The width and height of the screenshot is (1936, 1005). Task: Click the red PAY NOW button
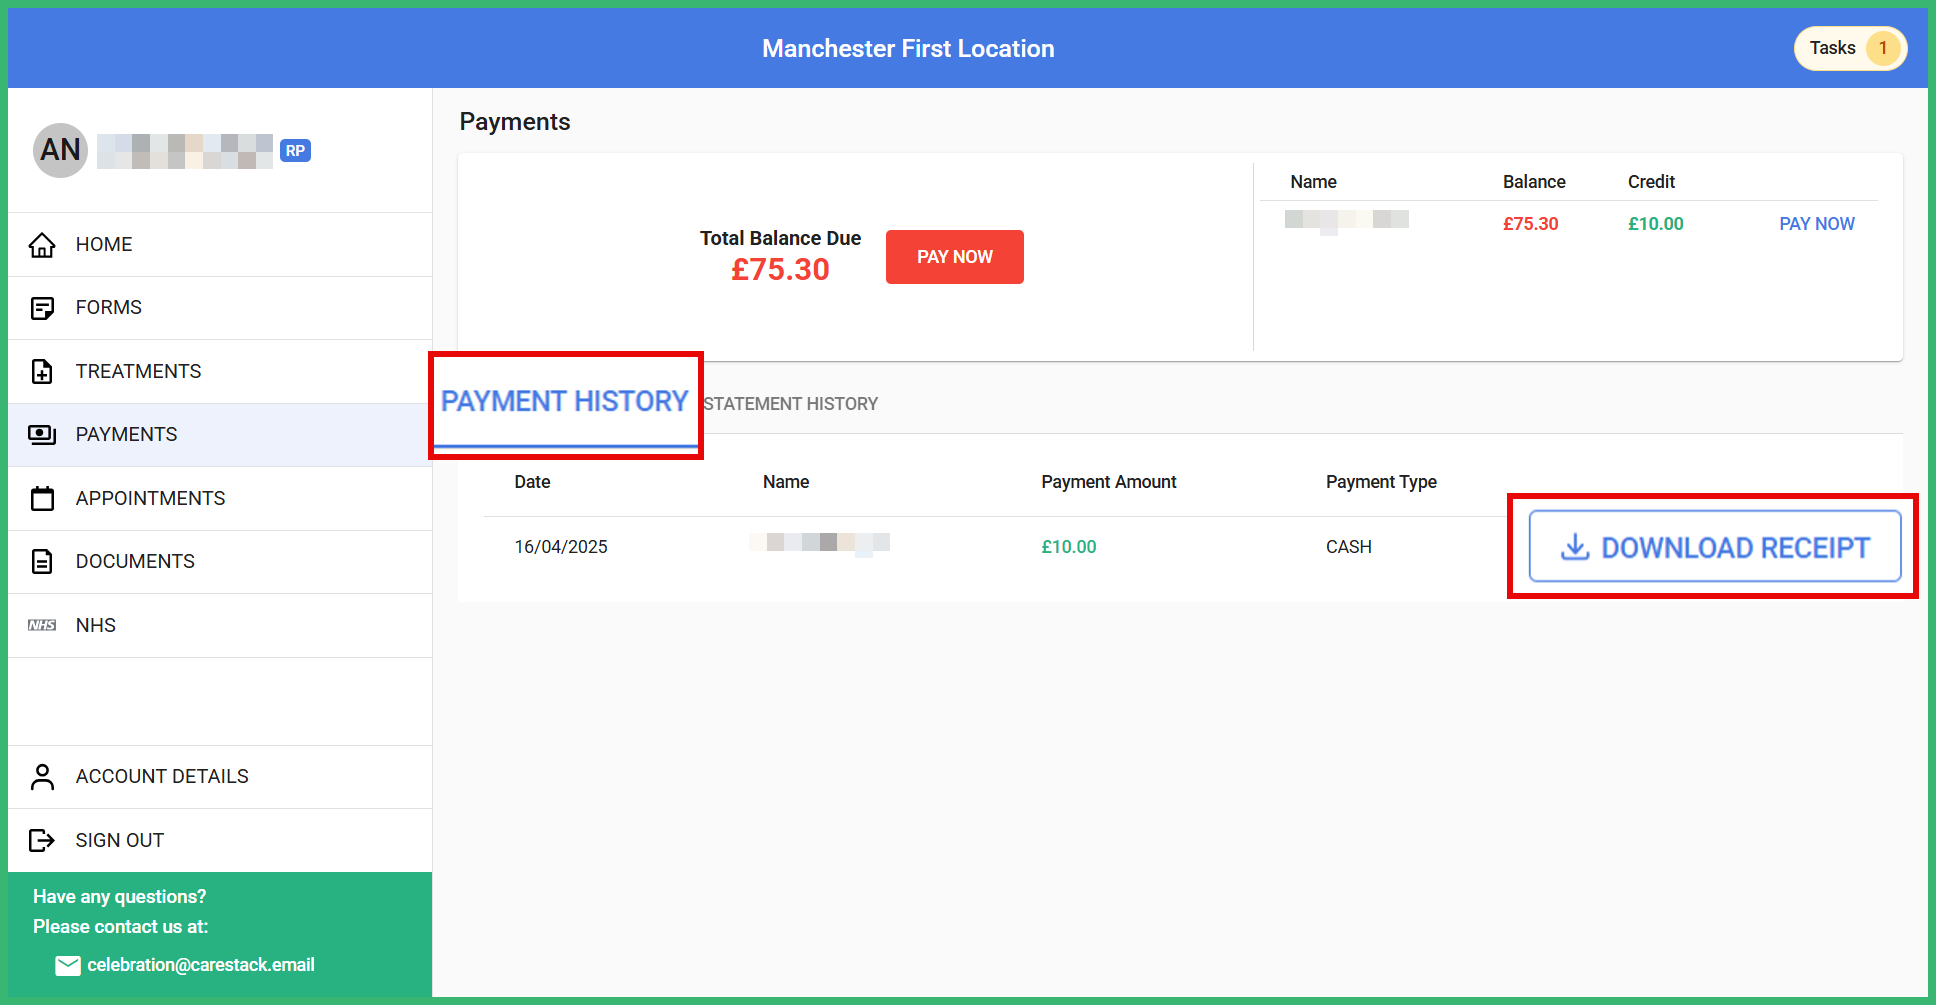click(954, 257)
